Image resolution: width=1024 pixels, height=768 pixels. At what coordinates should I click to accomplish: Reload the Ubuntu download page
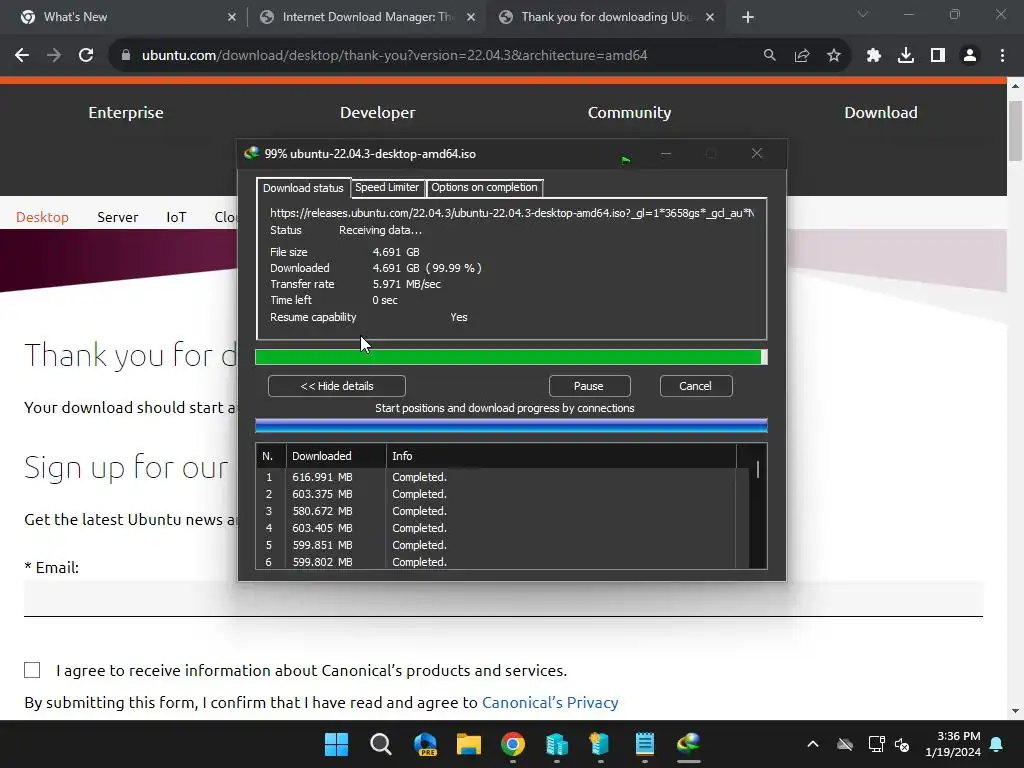86,56
